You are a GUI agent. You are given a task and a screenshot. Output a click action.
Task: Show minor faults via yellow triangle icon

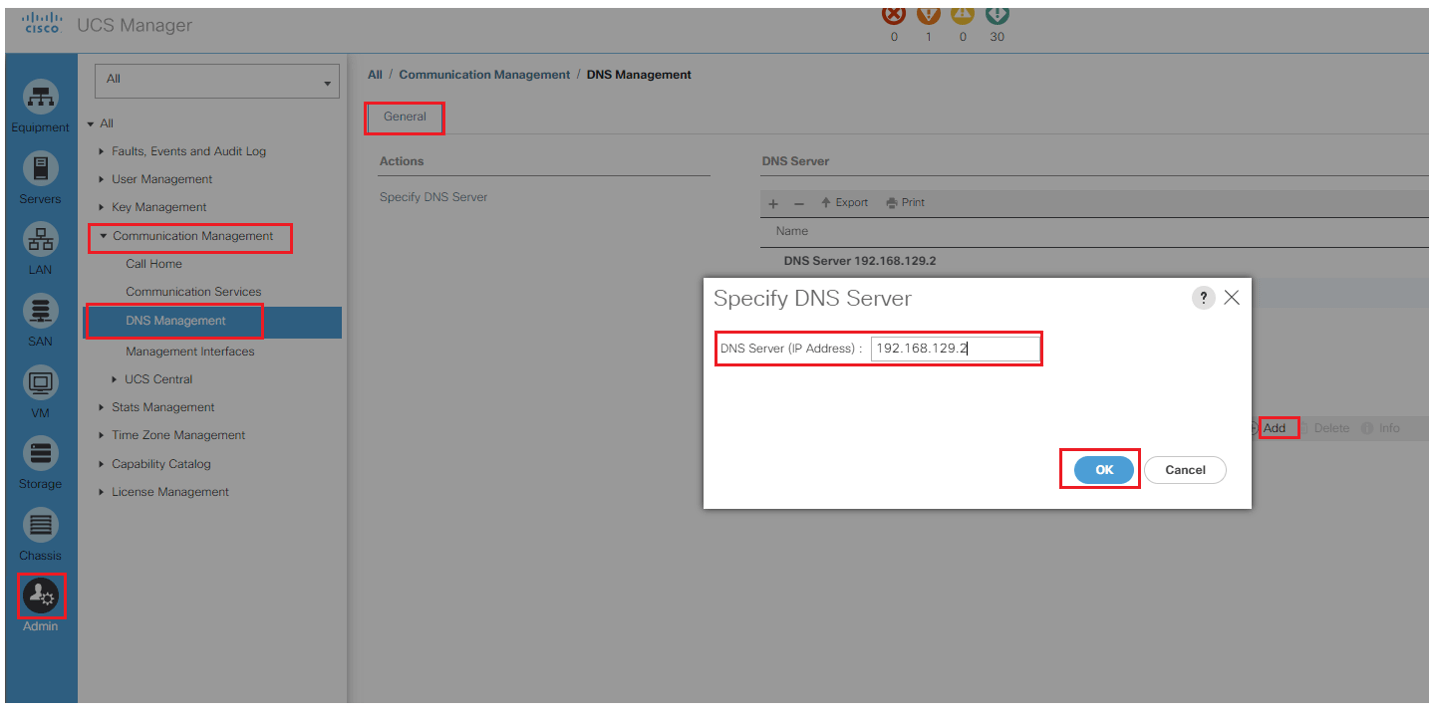962,14
